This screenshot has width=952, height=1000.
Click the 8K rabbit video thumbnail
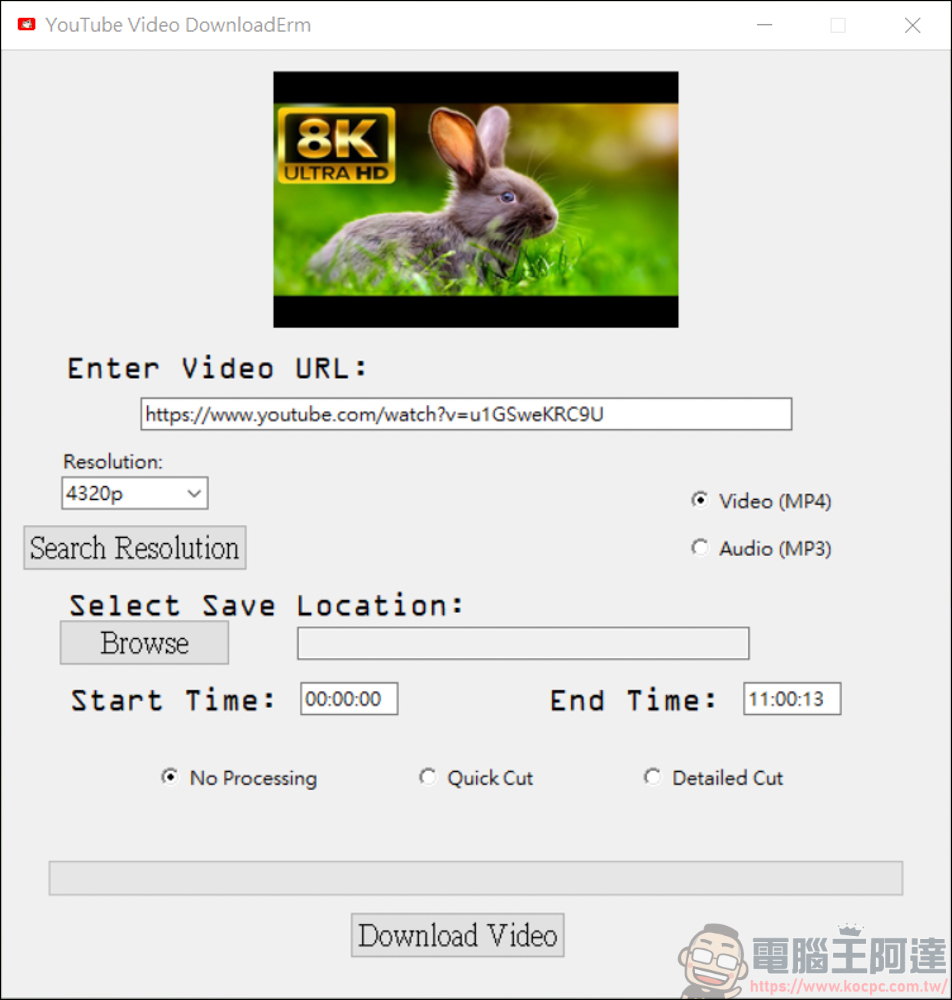(476, 200)
